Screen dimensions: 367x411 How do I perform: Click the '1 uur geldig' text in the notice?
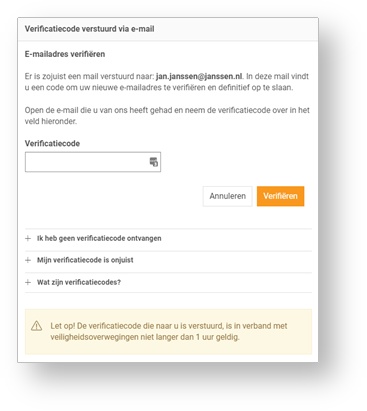tap(217, 337)
